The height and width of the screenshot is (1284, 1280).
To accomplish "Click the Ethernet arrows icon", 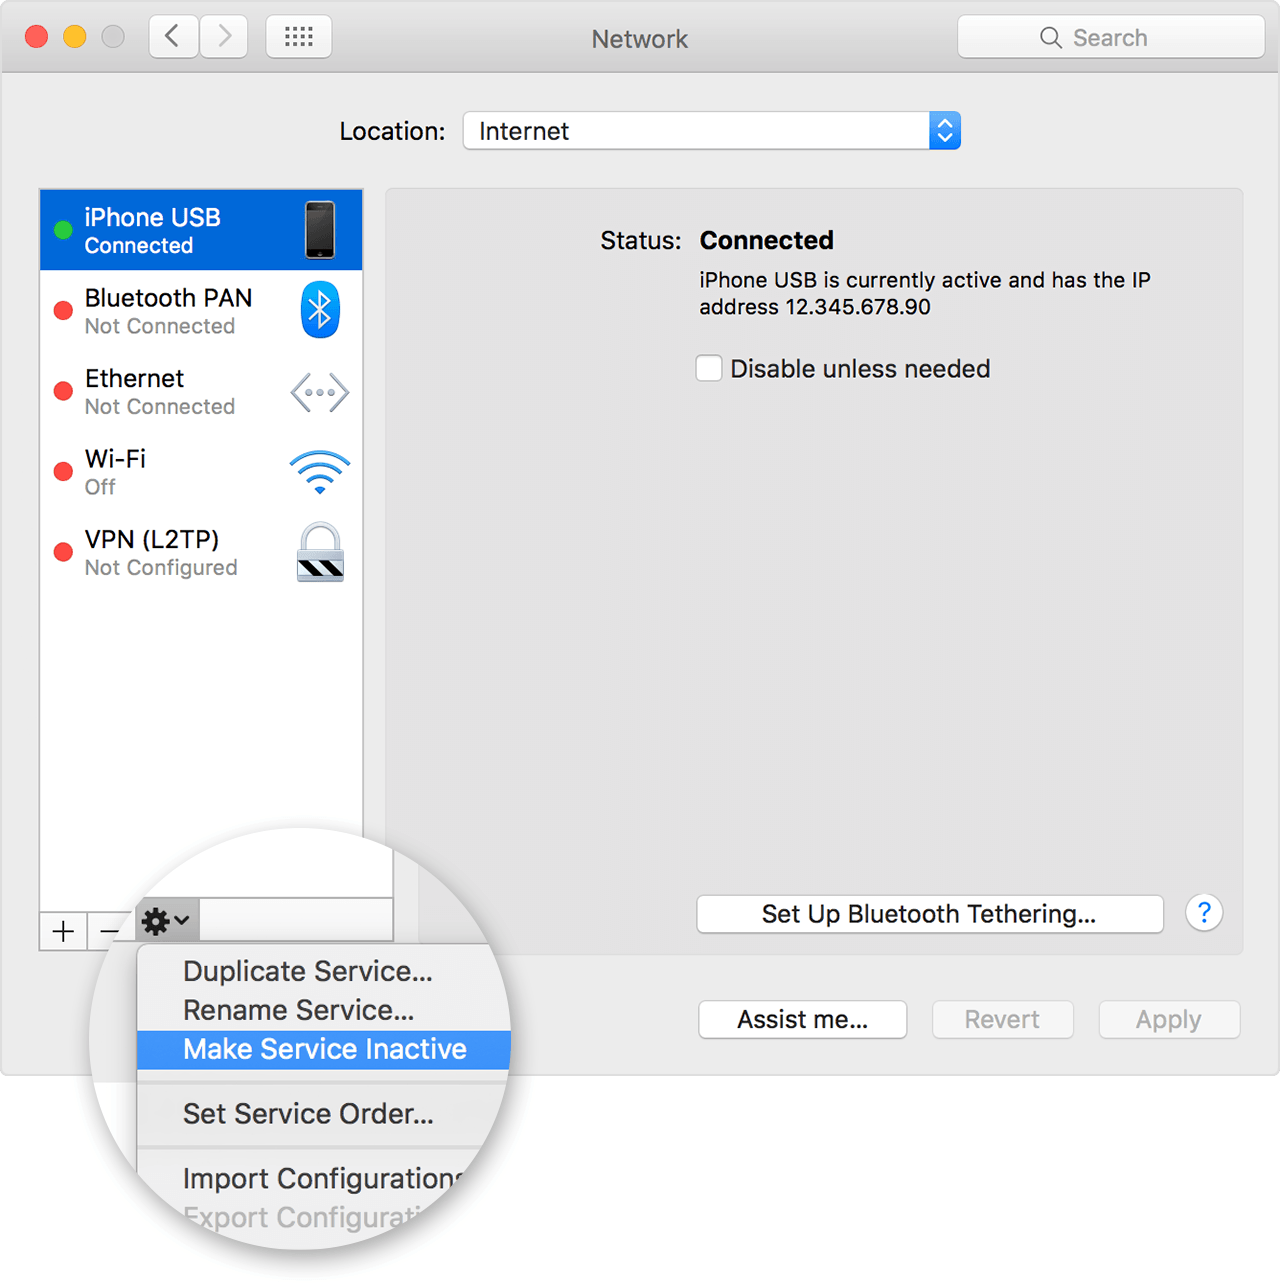I will (x=320, y=392).
